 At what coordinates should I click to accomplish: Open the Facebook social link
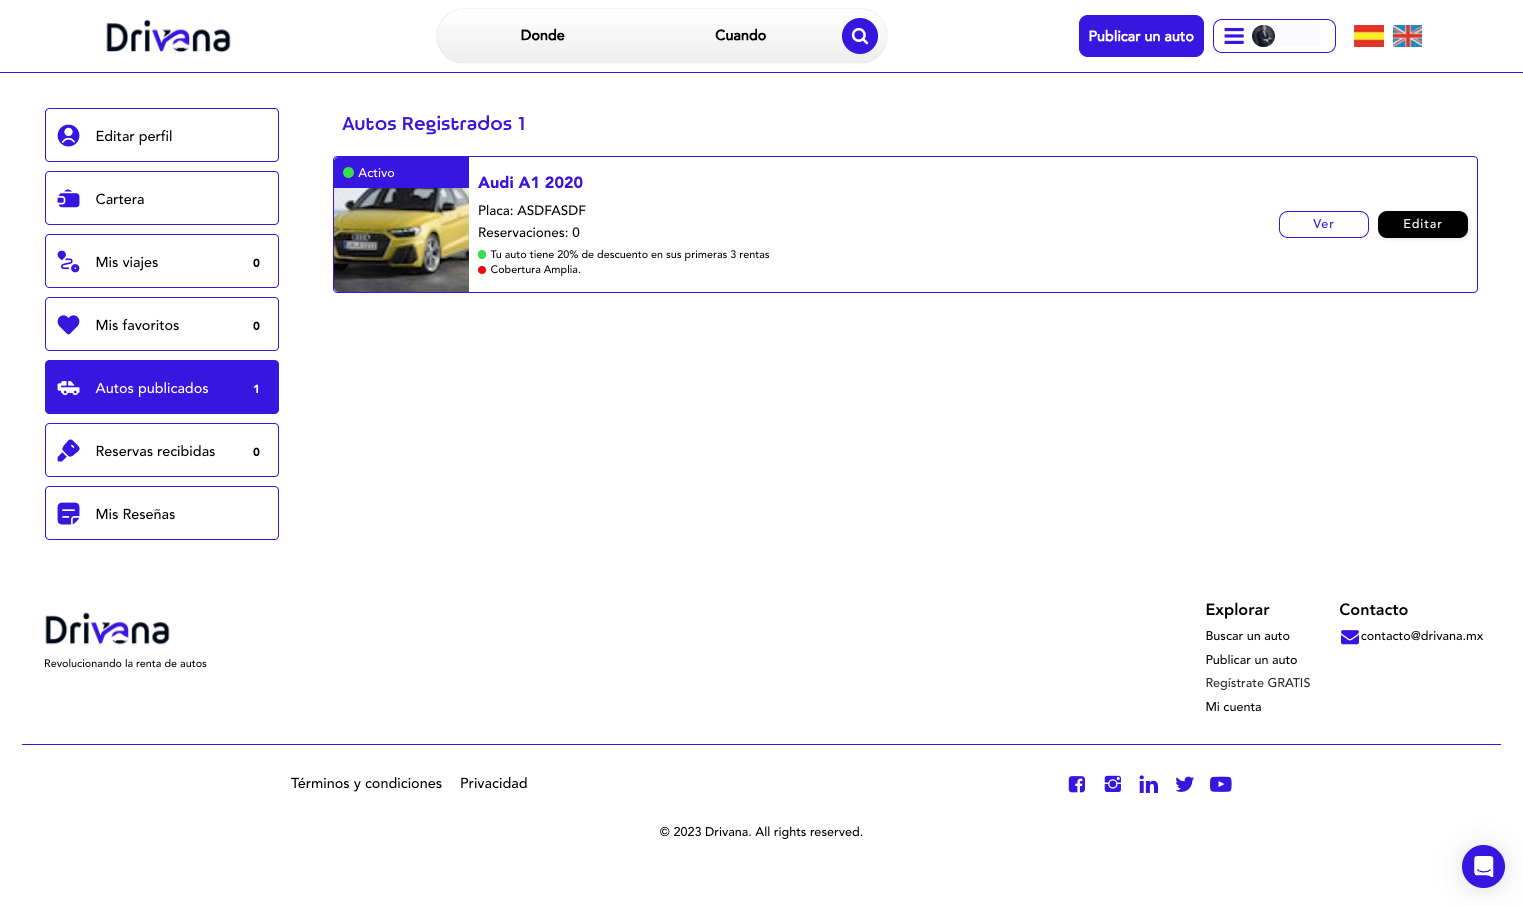coord(1076,784)
